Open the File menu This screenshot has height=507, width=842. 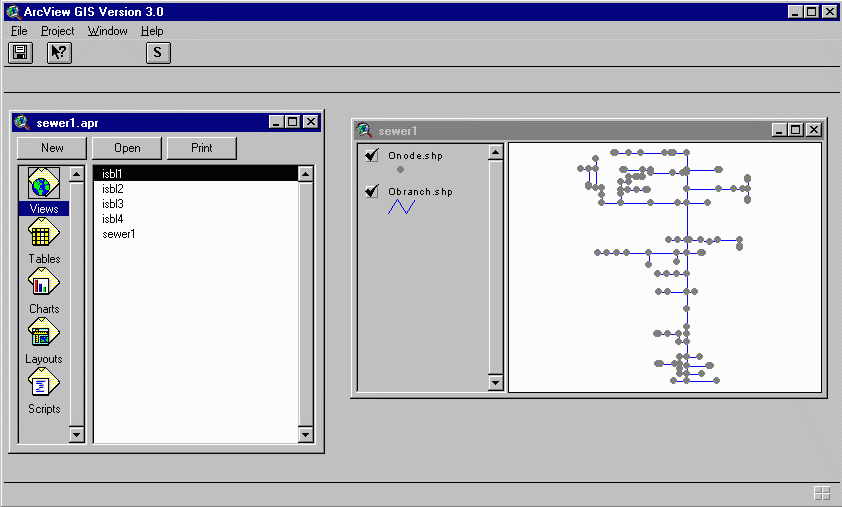[x=19, y=31]
